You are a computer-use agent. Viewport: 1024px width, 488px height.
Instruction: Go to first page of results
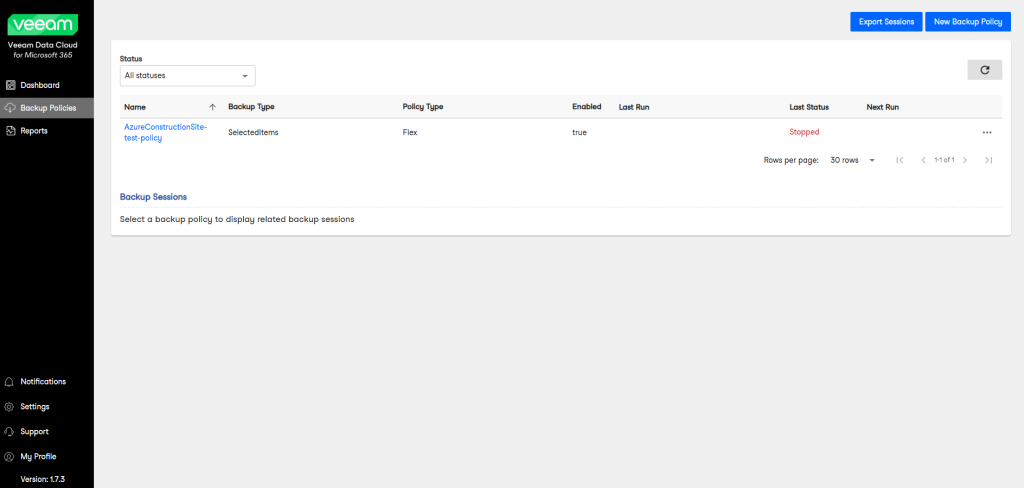(x=899, y=160)
